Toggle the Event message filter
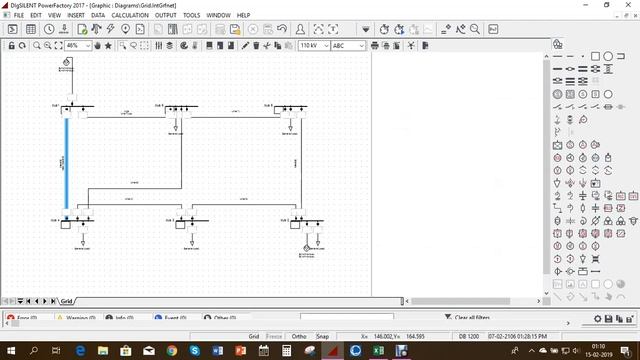This screenshot has width=640, height=360. coord(171,318)
